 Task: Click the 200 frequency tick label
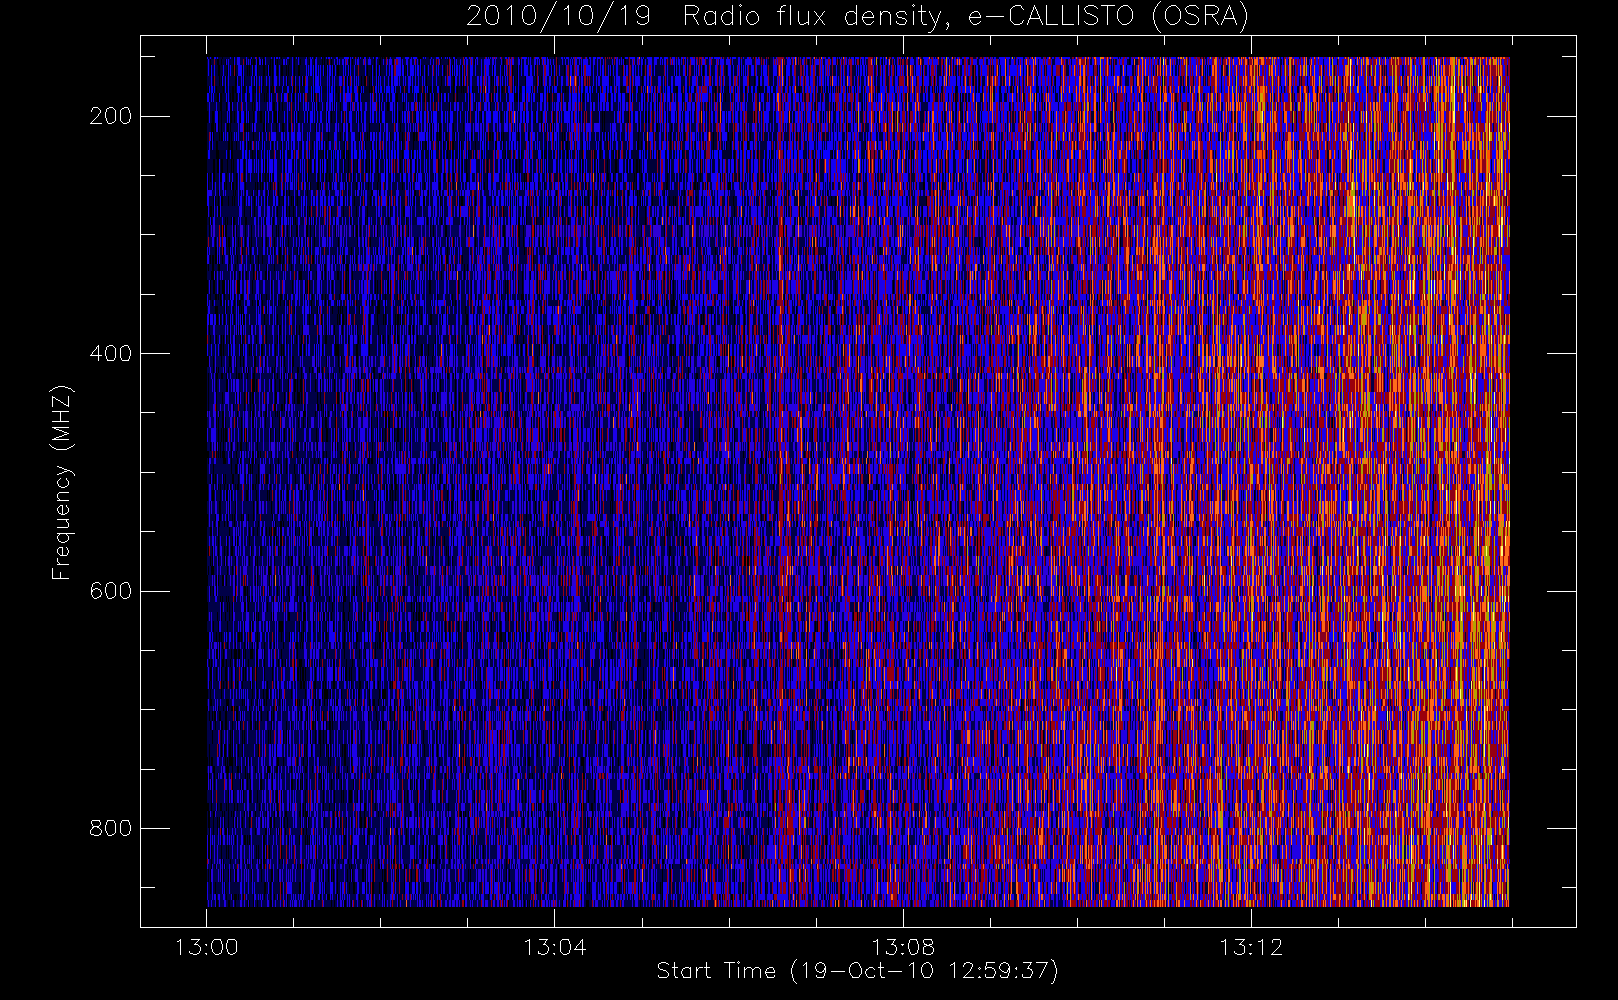pyautogui.click(x=110, y=116)
